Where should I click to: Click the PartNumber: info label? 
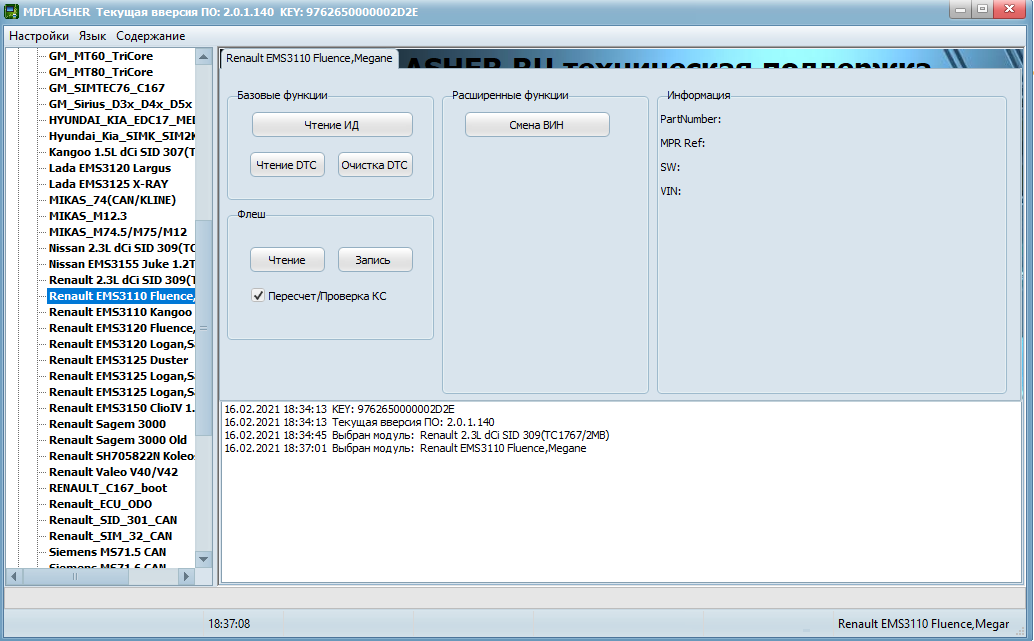click(x=690, y=119)
